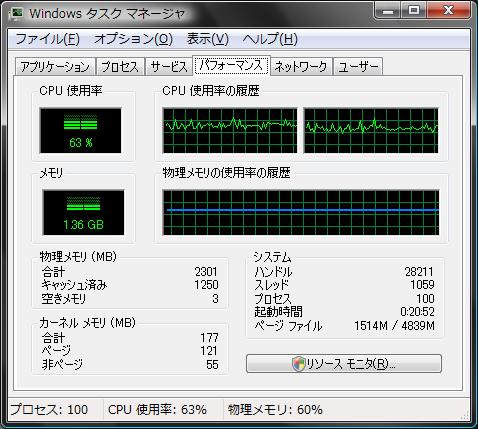The image size is (478, 429).
Task: Click the システム プロセス value 100
Action: (x=425, y=298)
